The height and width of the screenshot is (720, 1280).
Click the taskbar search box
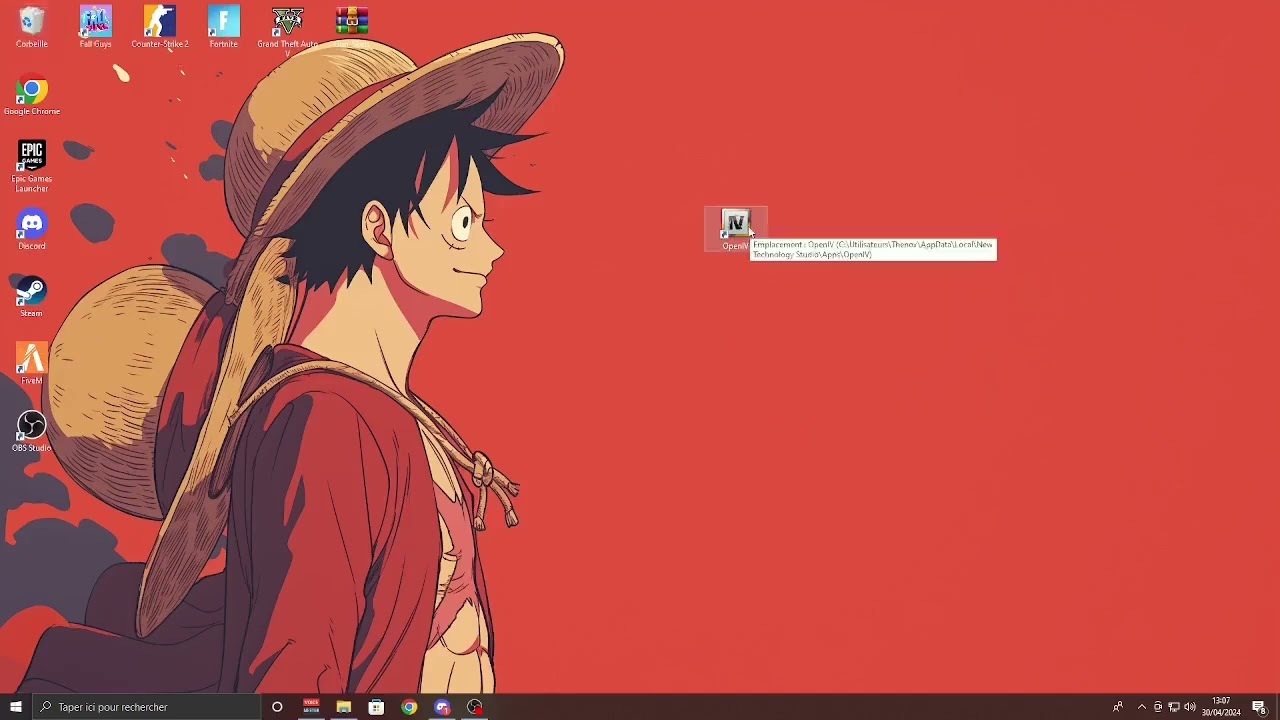146,707
